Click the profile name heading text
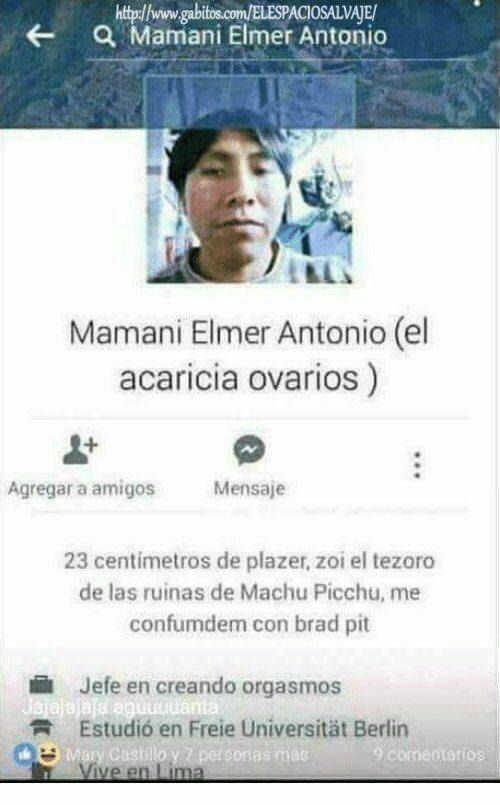This screenshot has width=500, height=805. point(248,355)
